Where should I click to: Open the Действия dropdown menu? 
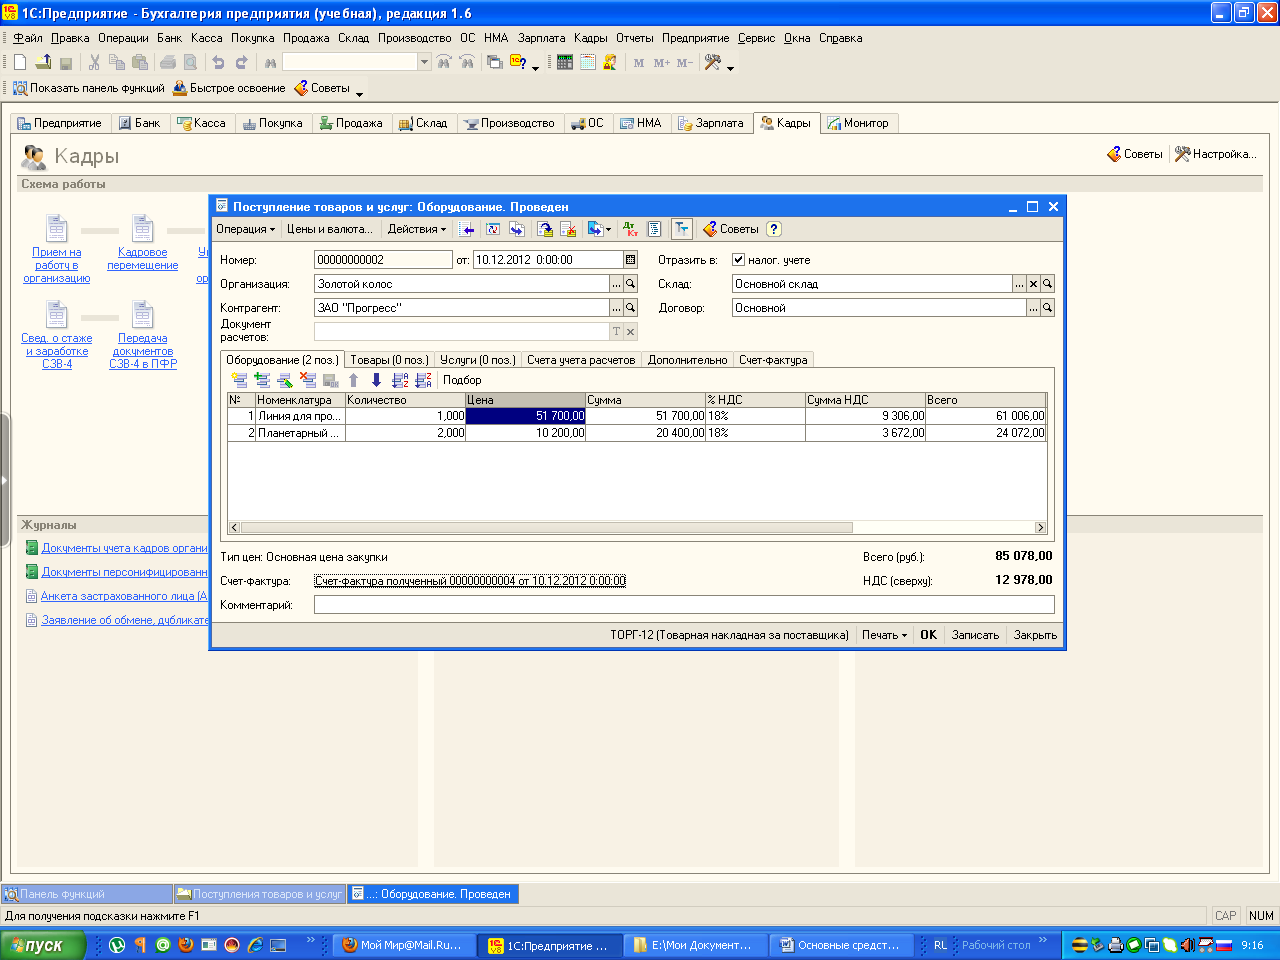417,229
